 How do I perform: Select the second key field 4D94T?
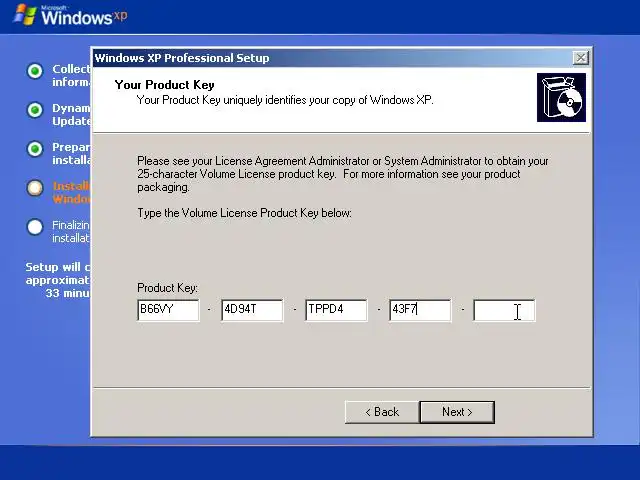(252, 310)
